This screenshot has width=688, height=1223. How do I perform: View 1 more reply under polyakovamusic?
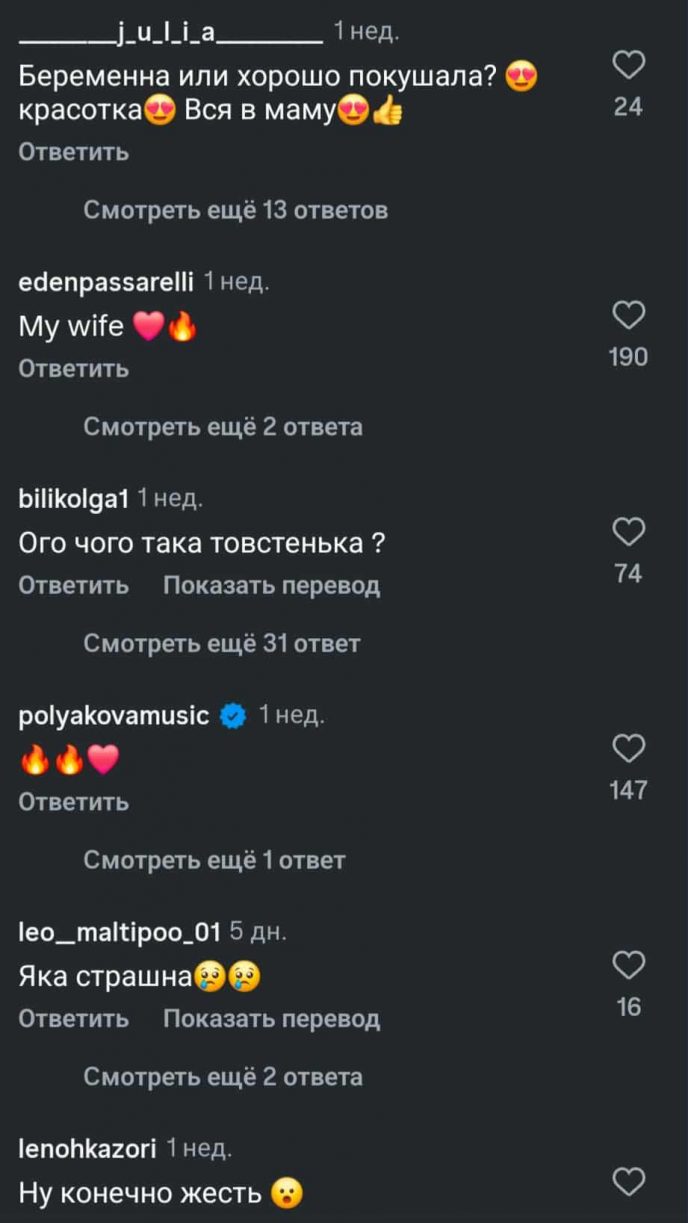214,860
